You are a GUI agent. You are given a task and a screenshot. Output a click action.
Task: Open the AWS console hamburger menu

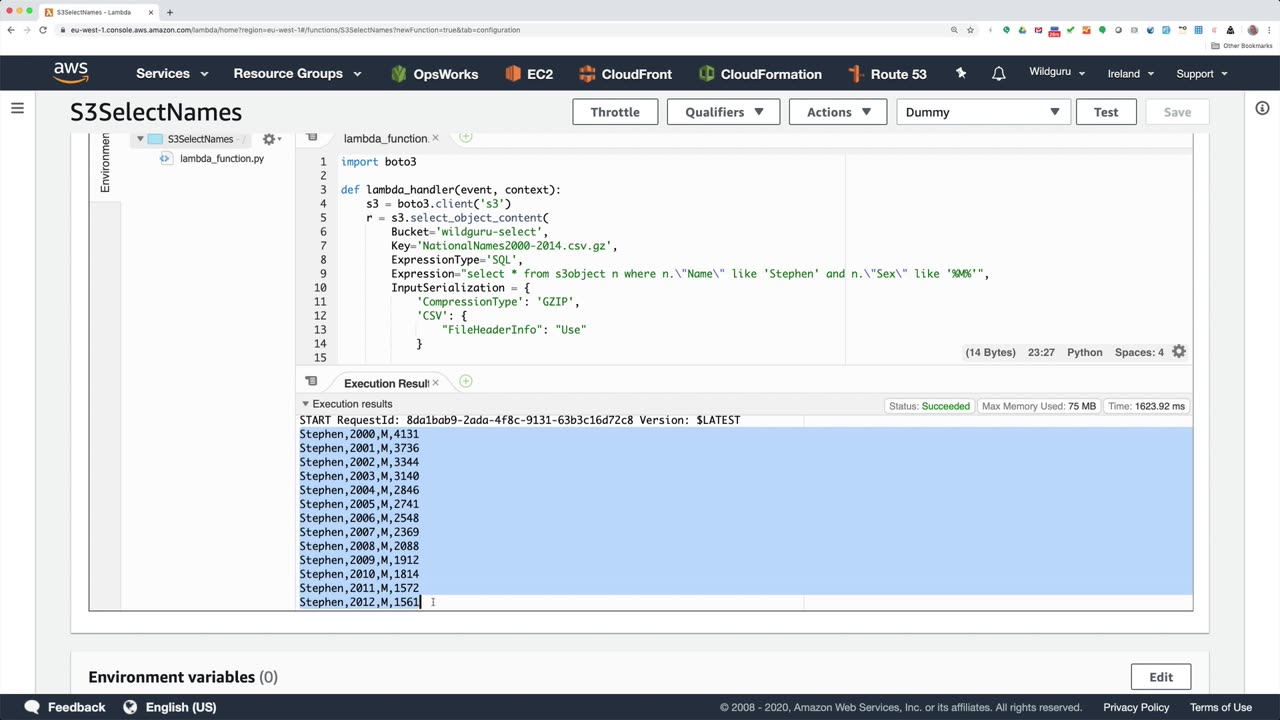[17, 108]
